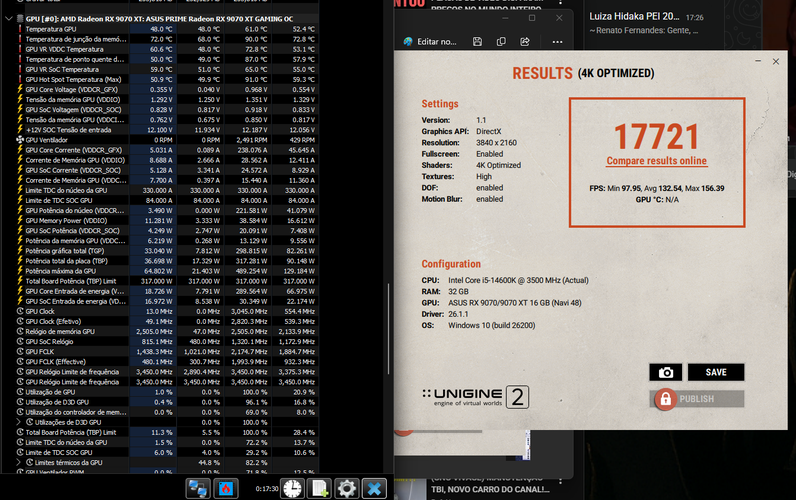Click the GPU Hot Spot Temperatura thermometer icon
This screenshot has height=500, width=796.
pyautogui.click(x=20, y=79)
